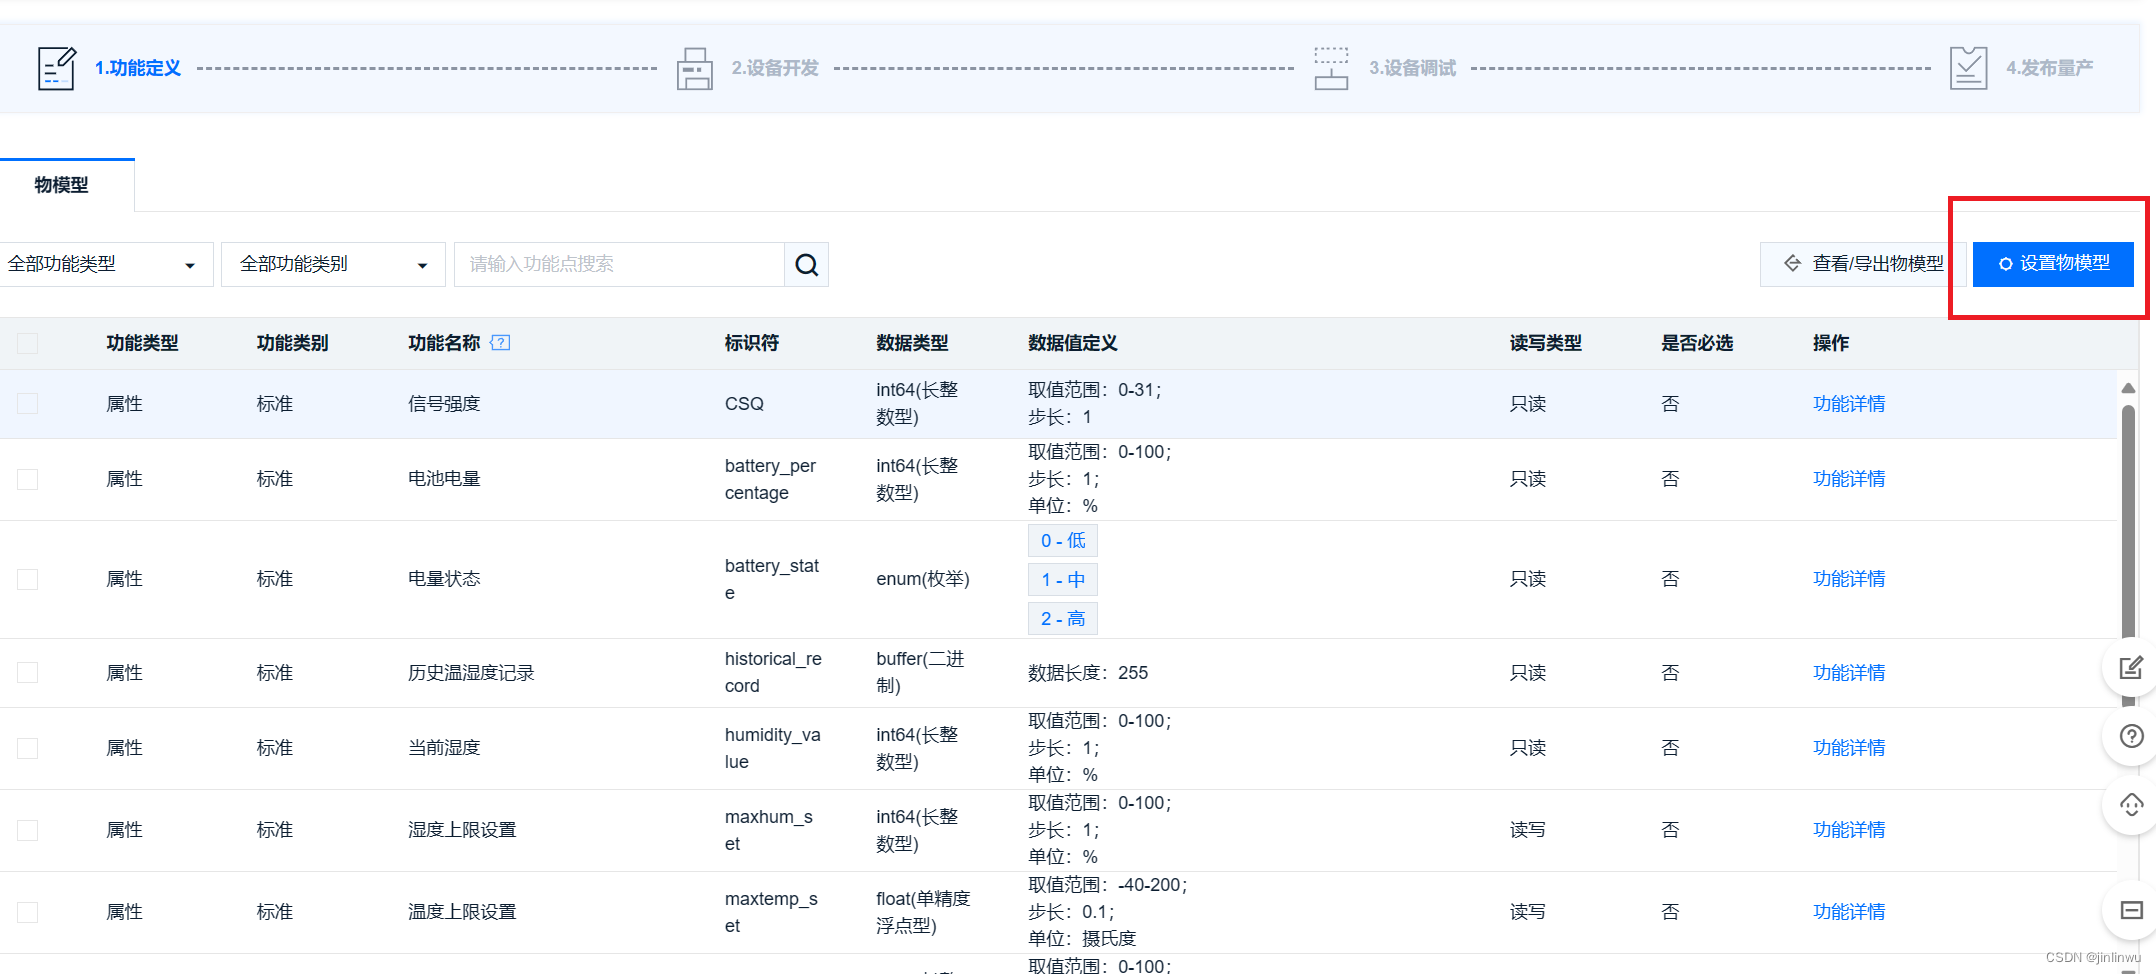Toggle the select-all checkbox in table header
The image size is (2156, 974).
tap(27, 342)
